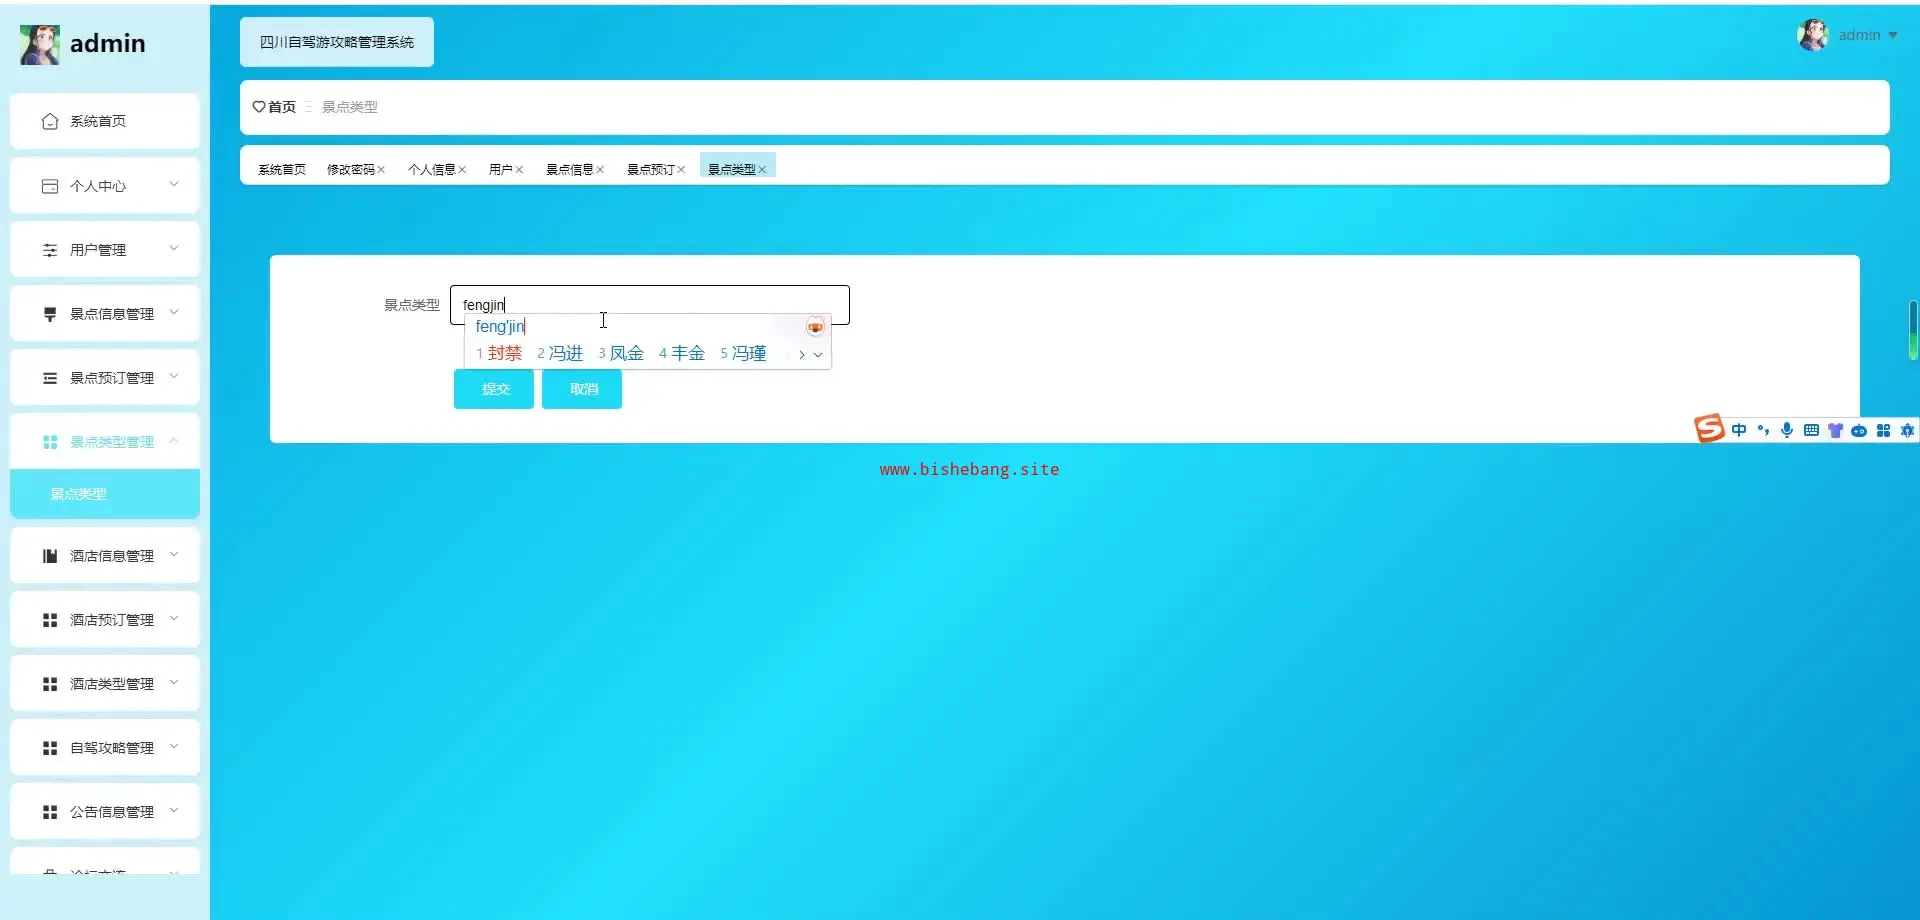Close the 个人信息 tab
The image size is (1920, 920).
[462, 170]
